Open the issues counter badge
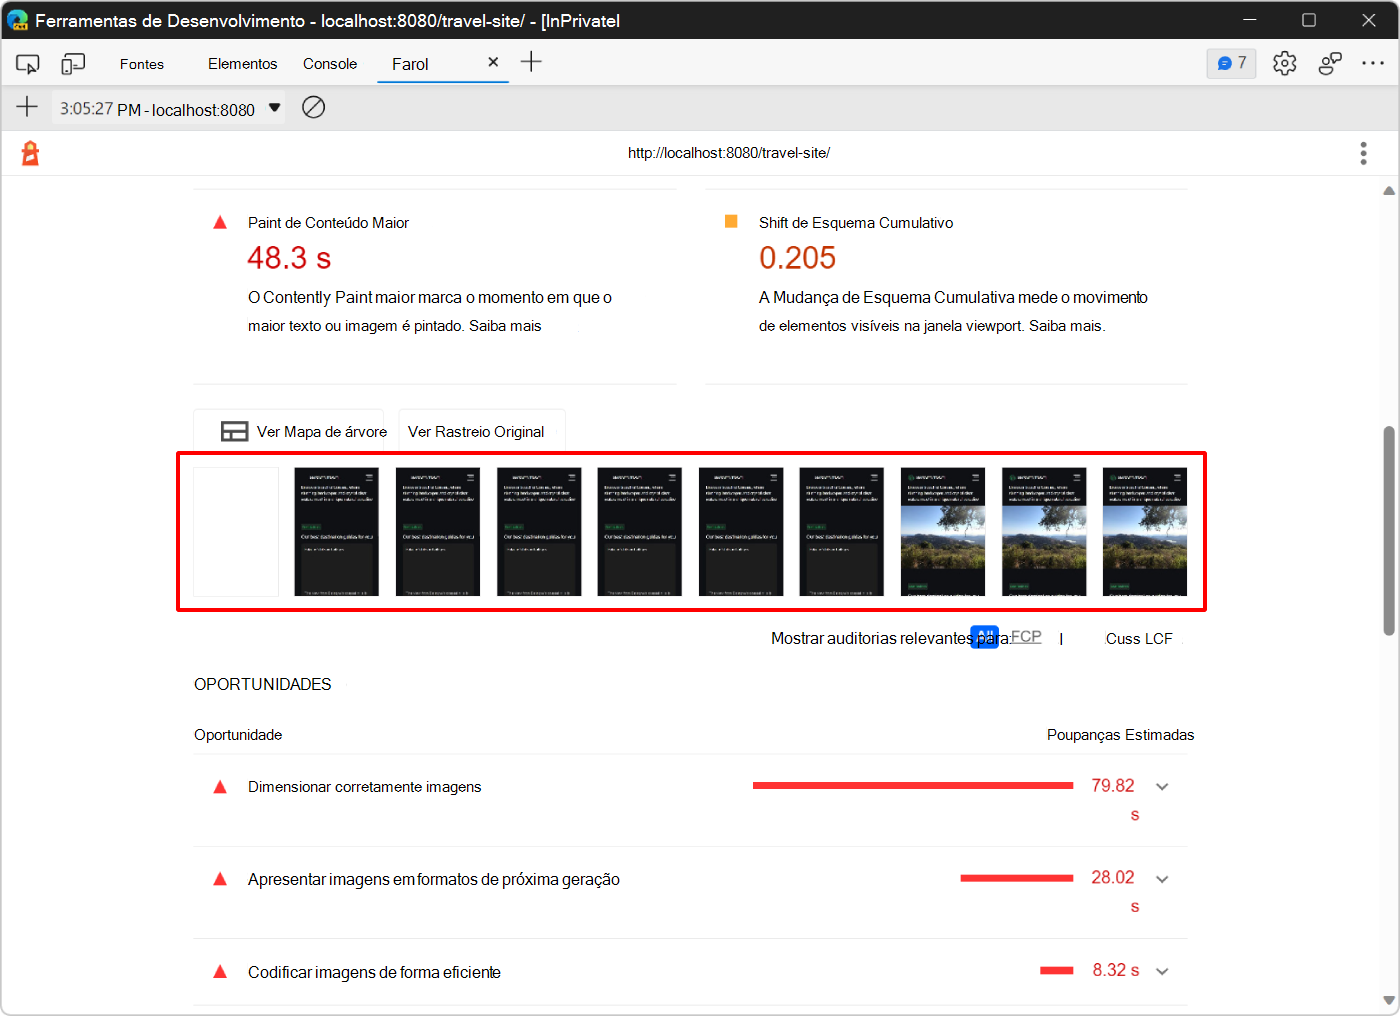This screenshot has width=1400, height=1016. click(x=1231, y=63)
